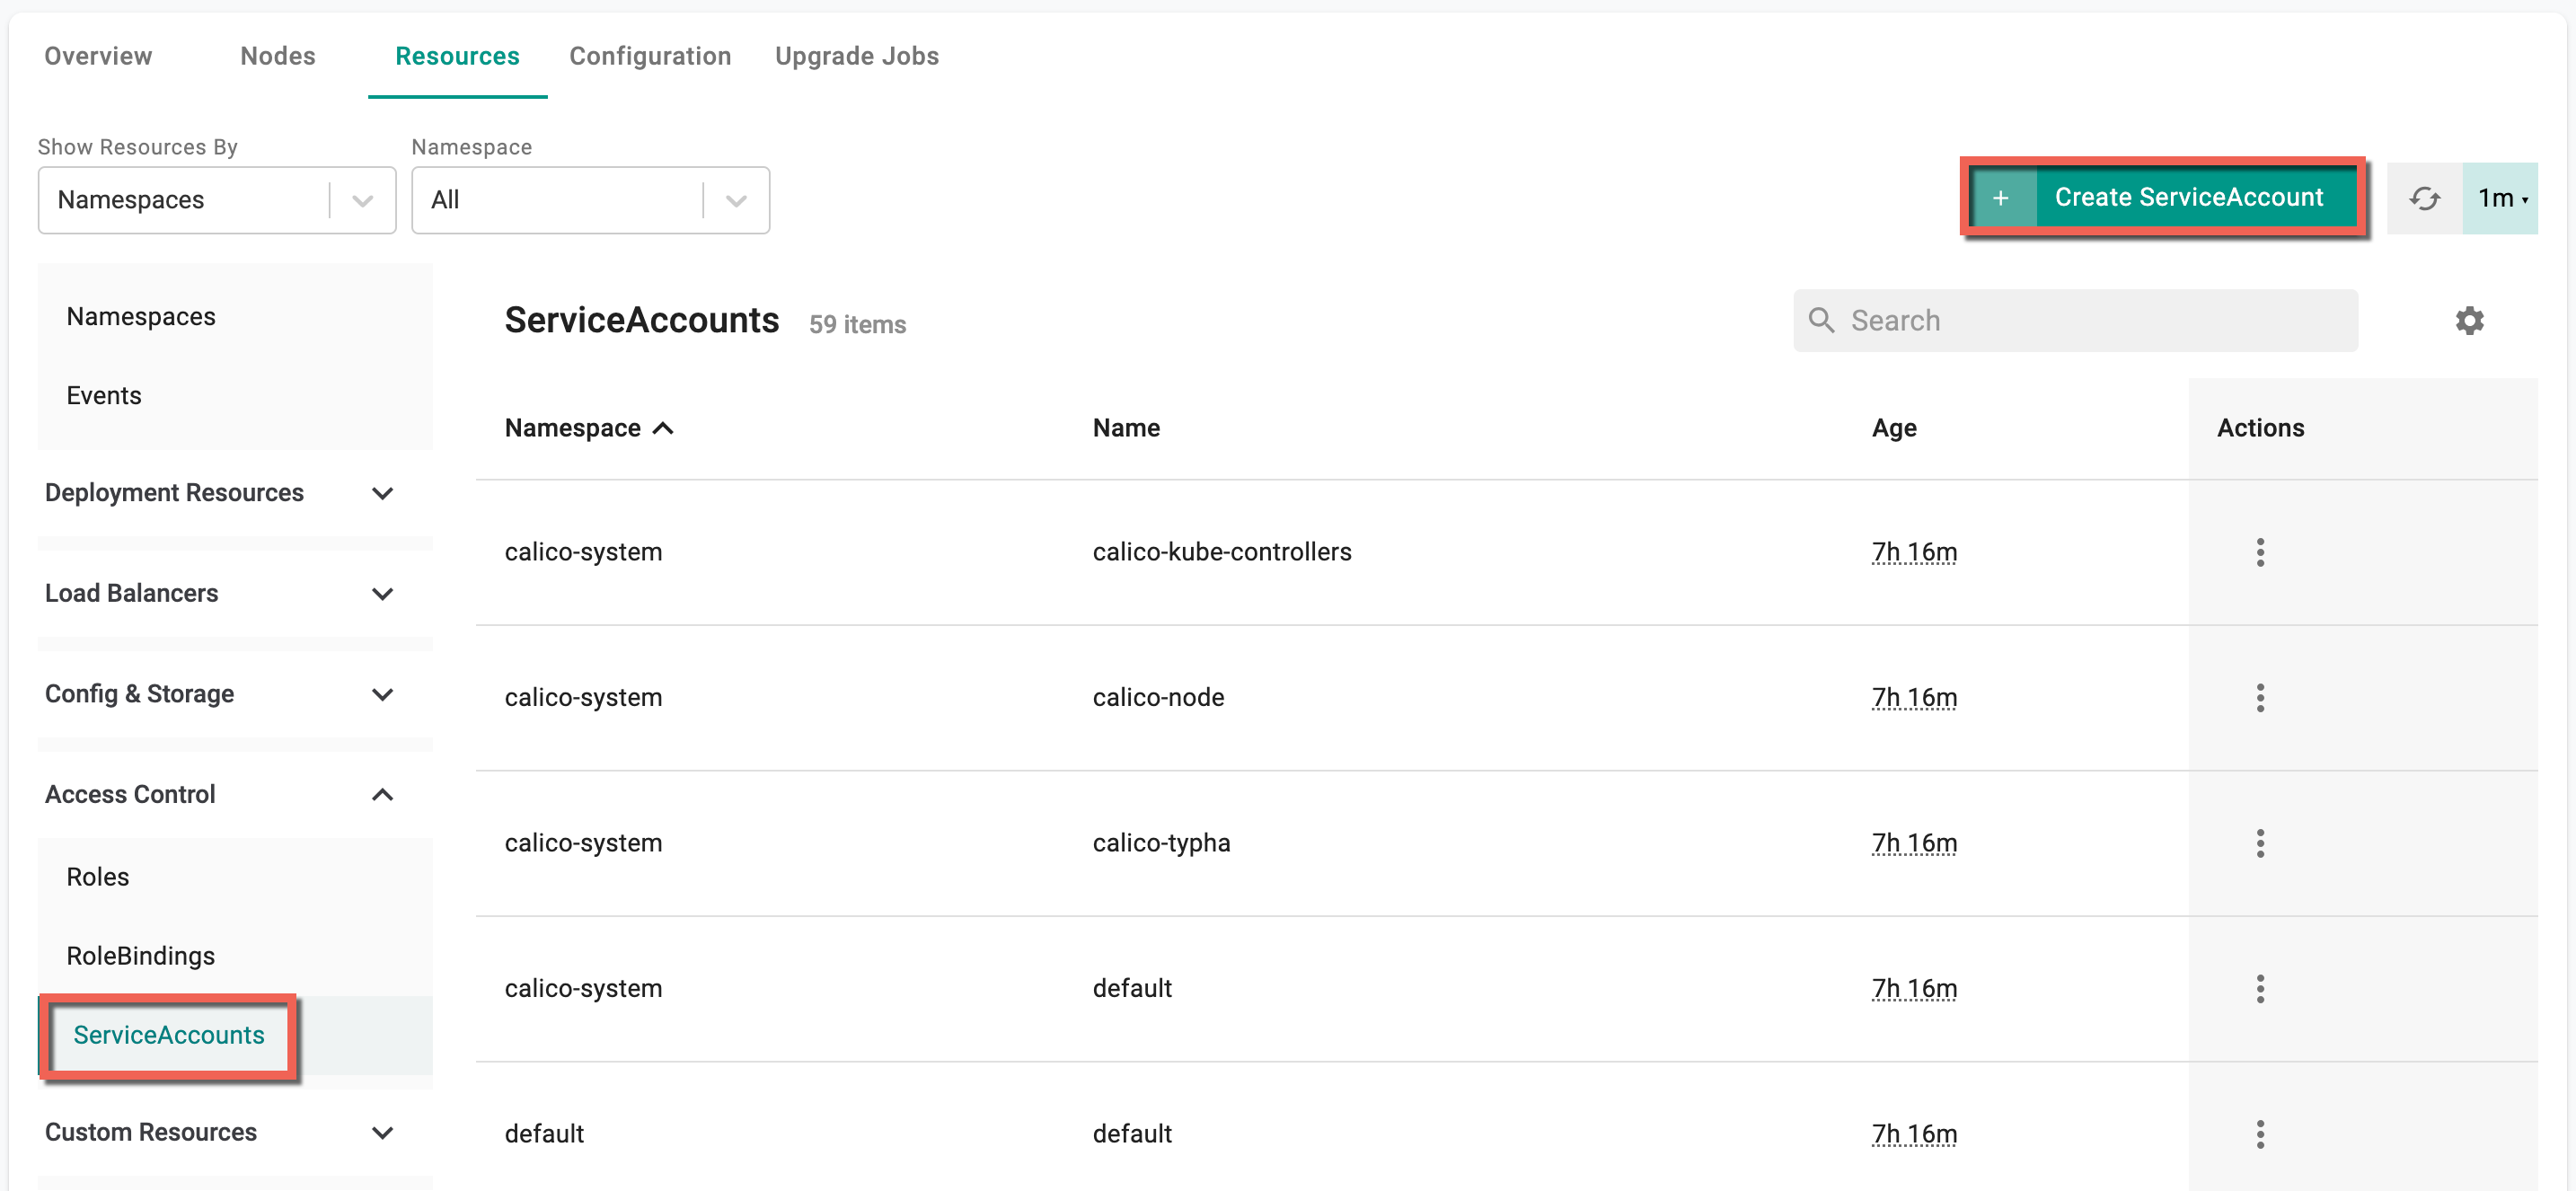The width and height of the screenshot is (2576, 1191).
Task: Sort by the Age column header
Action: coord(1894,428)
